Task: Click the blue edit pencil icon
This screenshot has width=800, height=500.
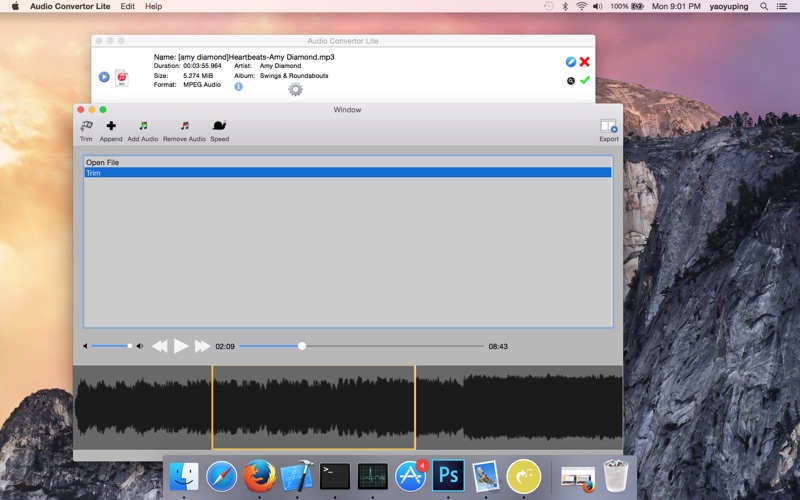Action: tap(571, 62)
